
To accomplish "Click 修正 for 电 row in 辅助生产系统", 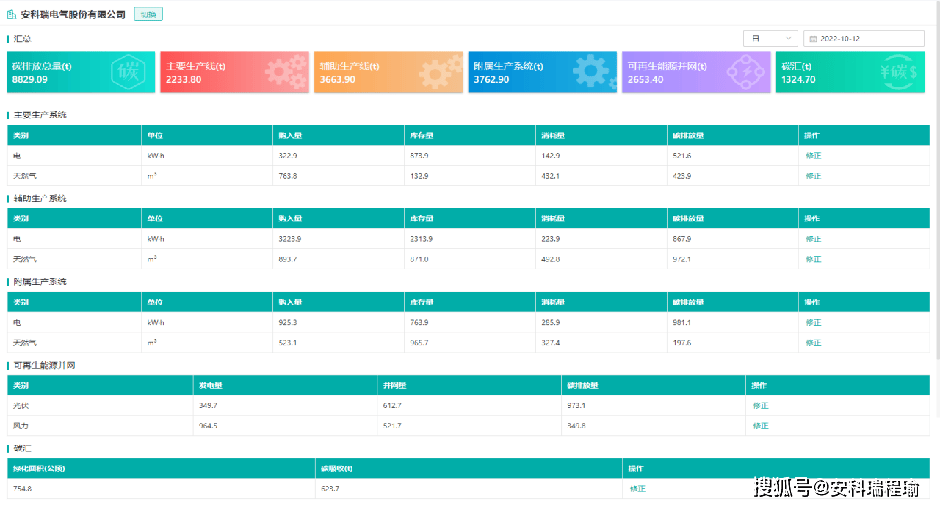I will pyautogui.click(x=813, y=239).
